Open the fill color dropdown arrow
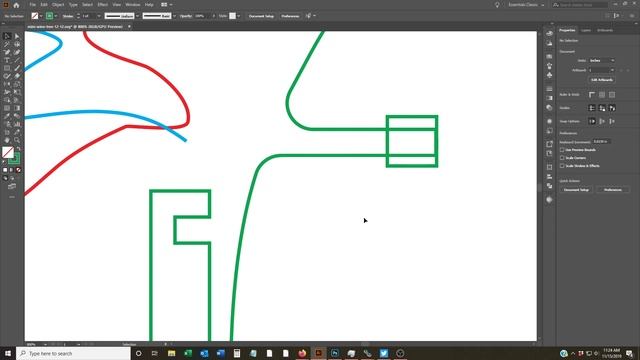 (41, 16)
